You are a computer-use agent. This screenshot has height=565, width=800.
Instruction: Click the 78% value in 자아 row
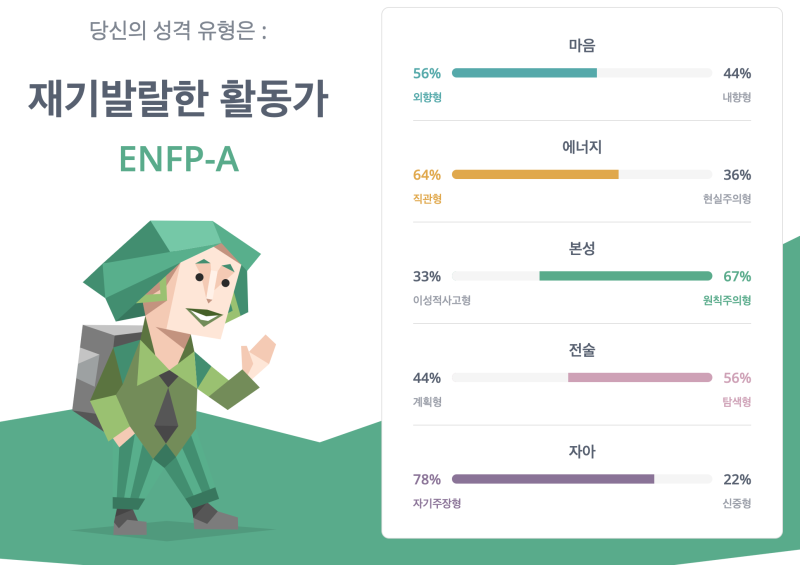point(427,479)
